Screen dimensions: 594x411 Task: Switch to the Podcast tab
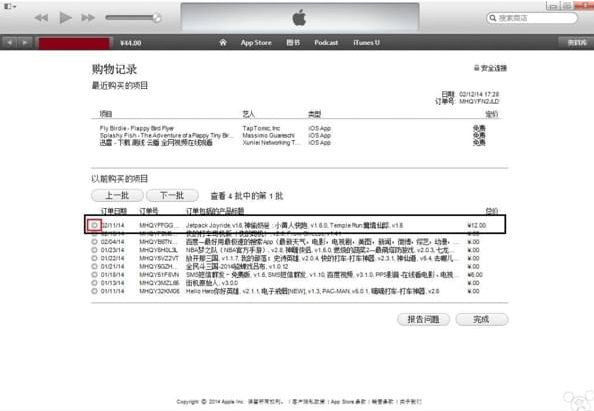point(326,43)
